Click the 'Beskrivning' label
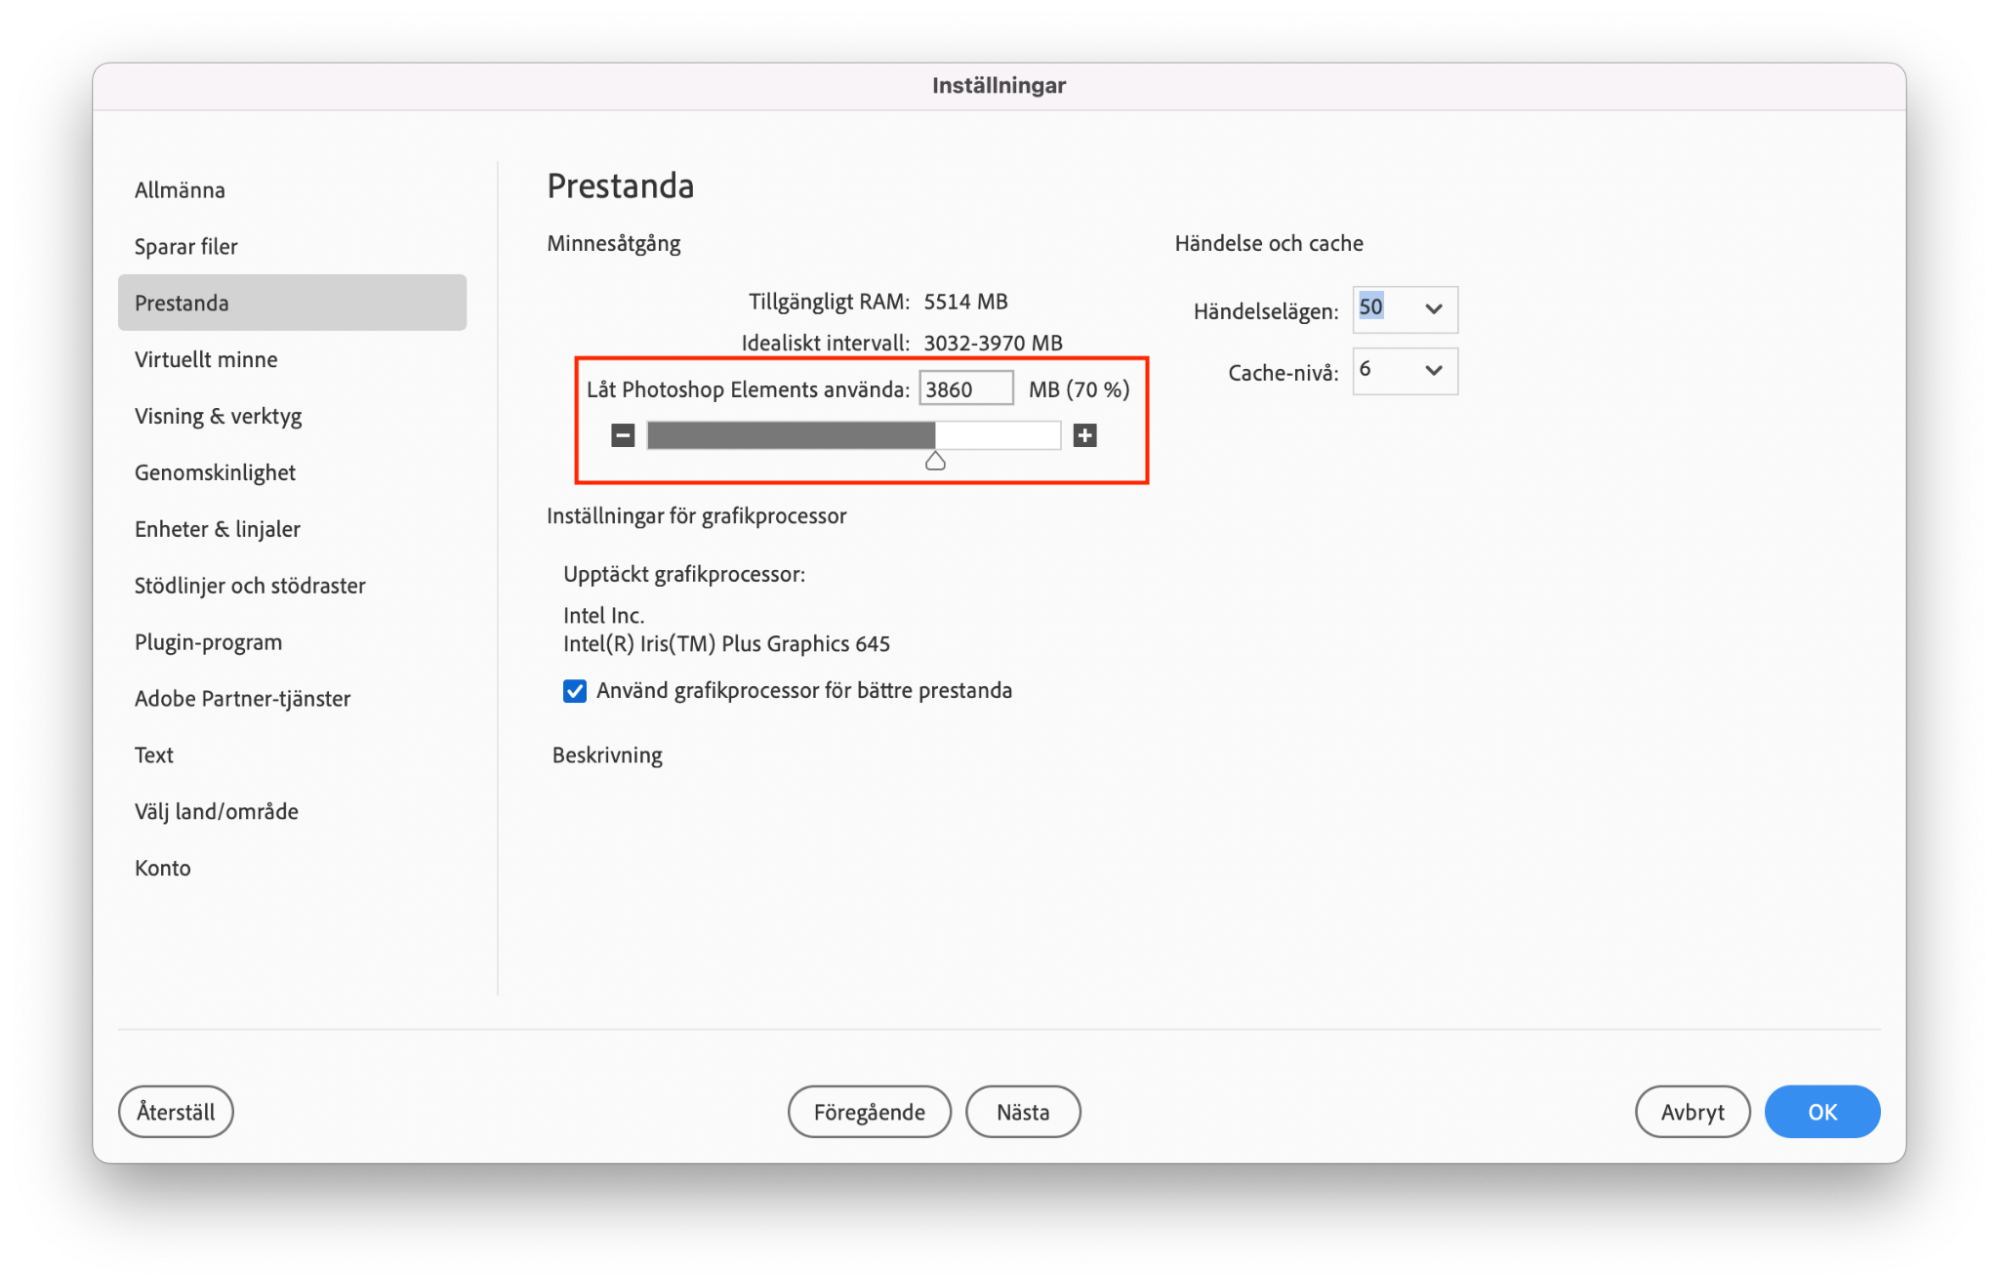 607,755
